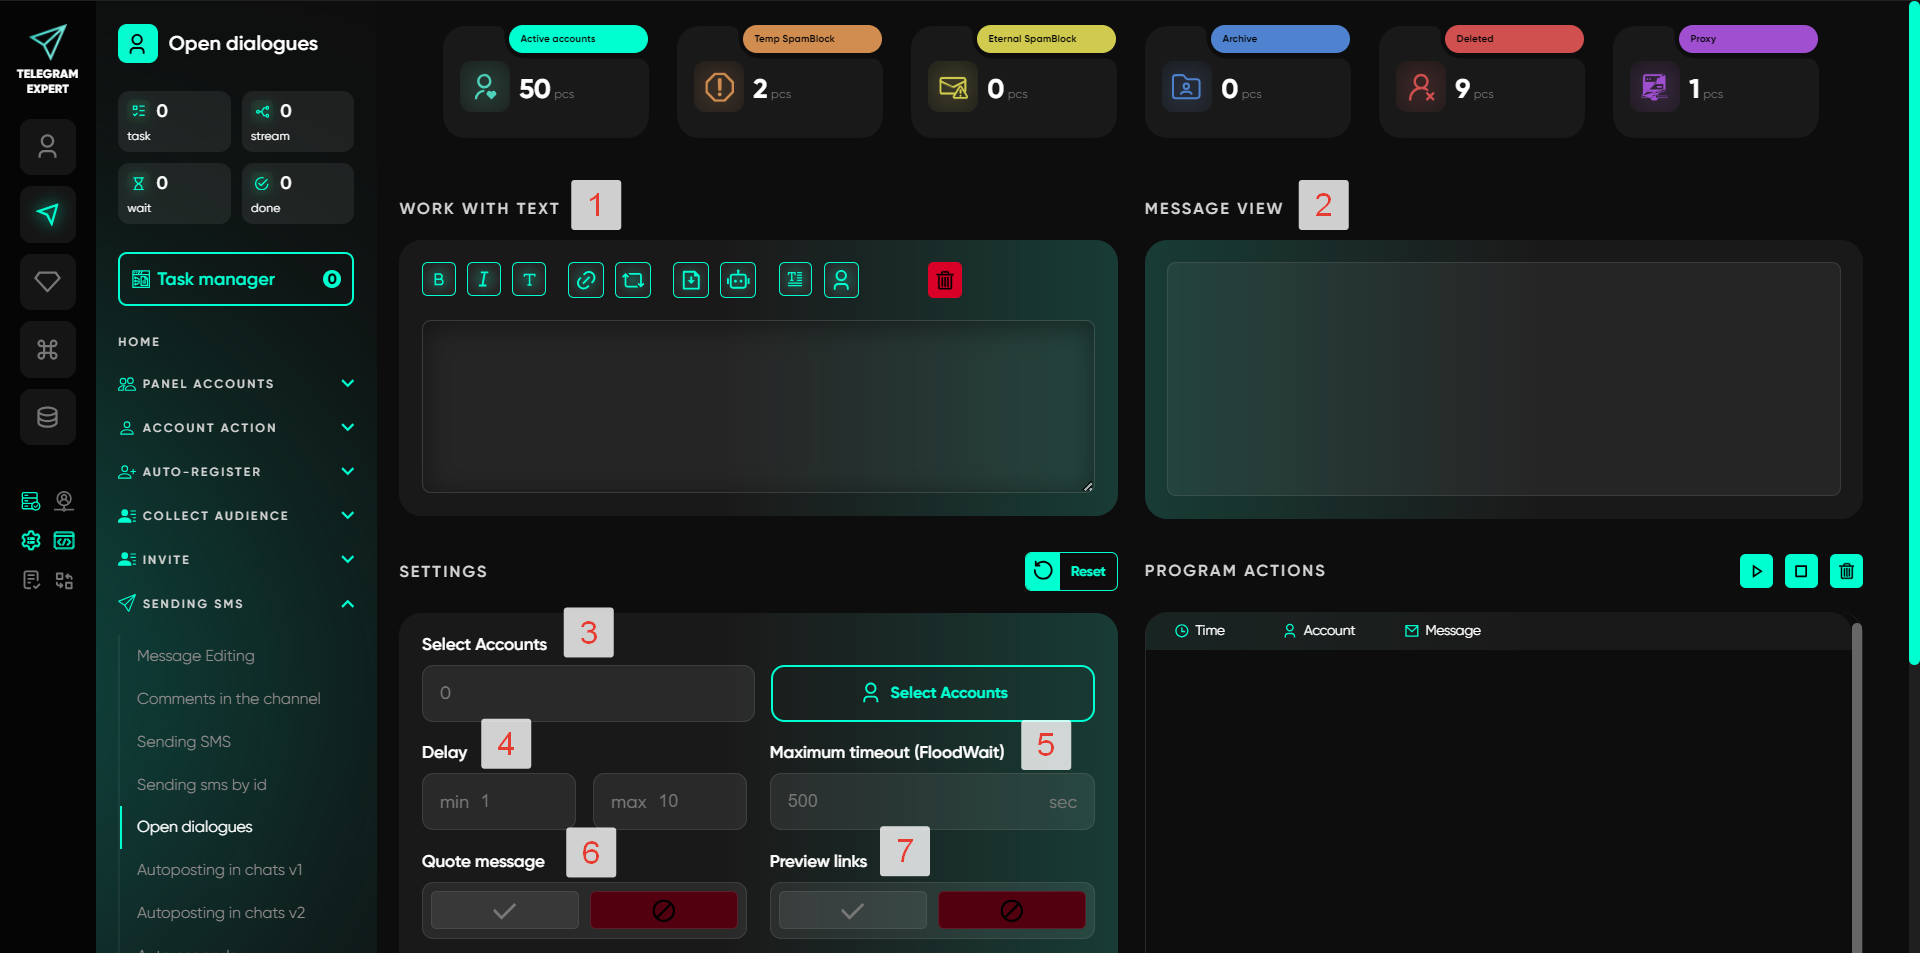The height and width of the screenshot is (953, 1920).
Task: Start the program with the play button
Action: click(x=1756, y=571)
